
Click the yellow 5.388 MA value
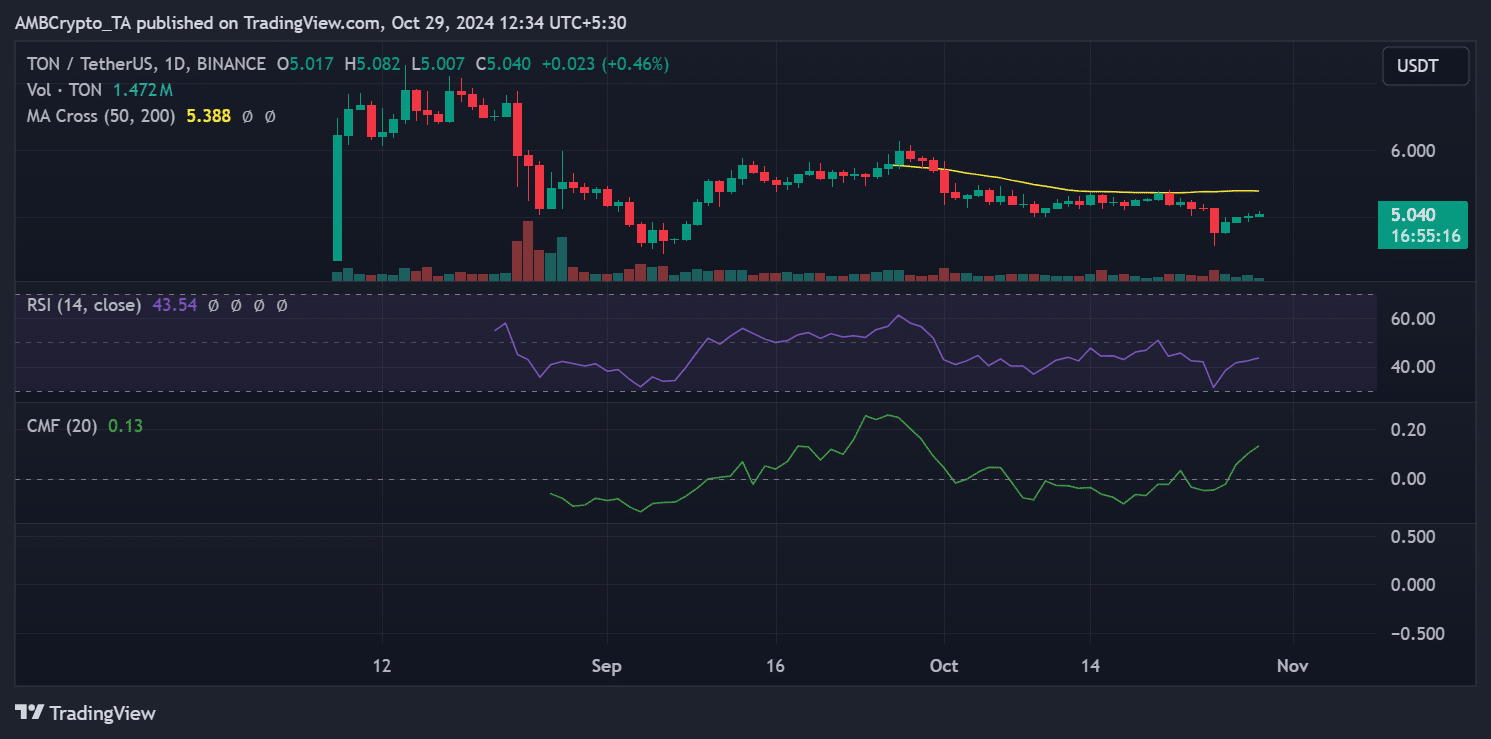(x=208, y=116)
